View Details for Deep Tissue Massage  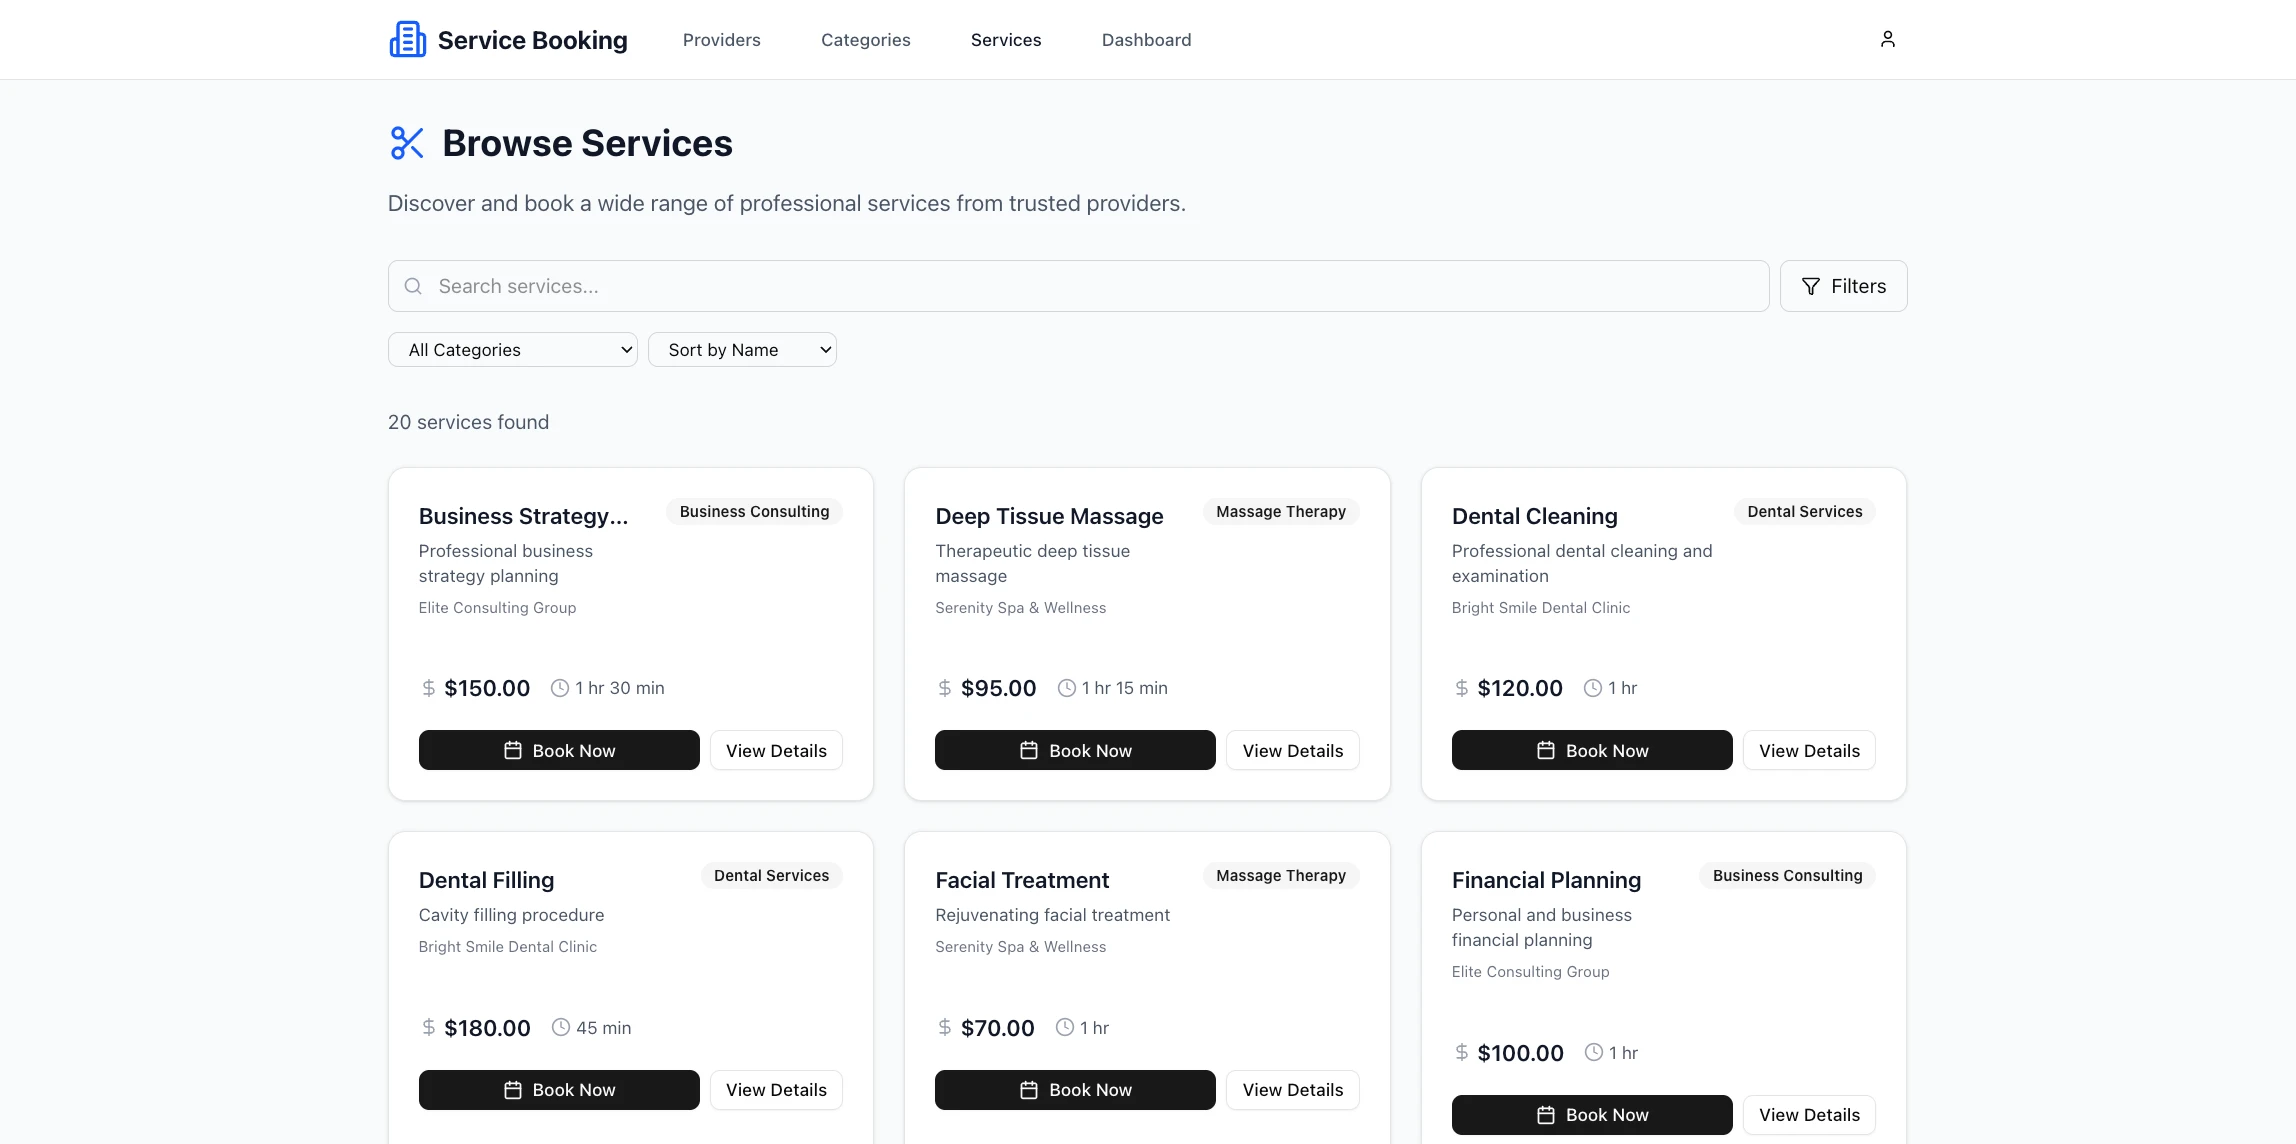[x=1292, y=750]
